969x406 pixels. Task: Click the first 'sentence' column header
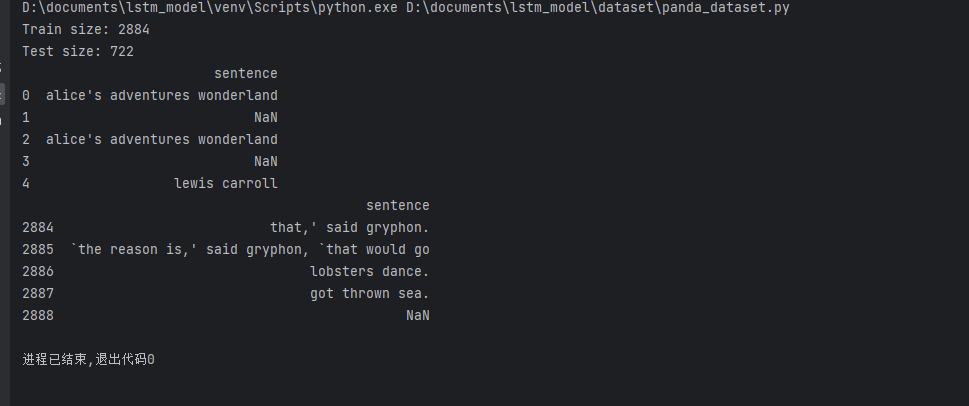click(245, 74)
